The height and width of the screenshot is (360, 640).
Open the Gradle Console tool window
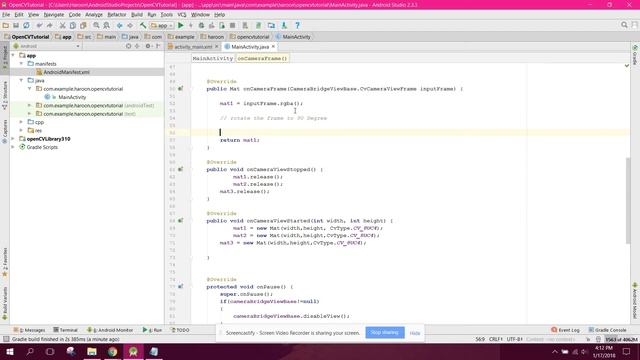coord(607,330)
